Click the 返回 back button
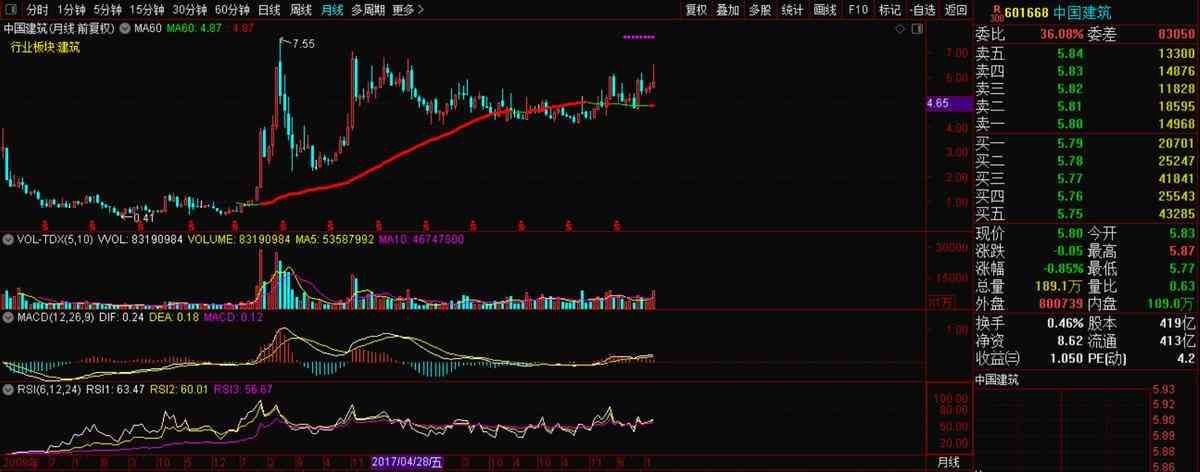The width and height of the screenshot is (1200, 472). click(956, 10)
